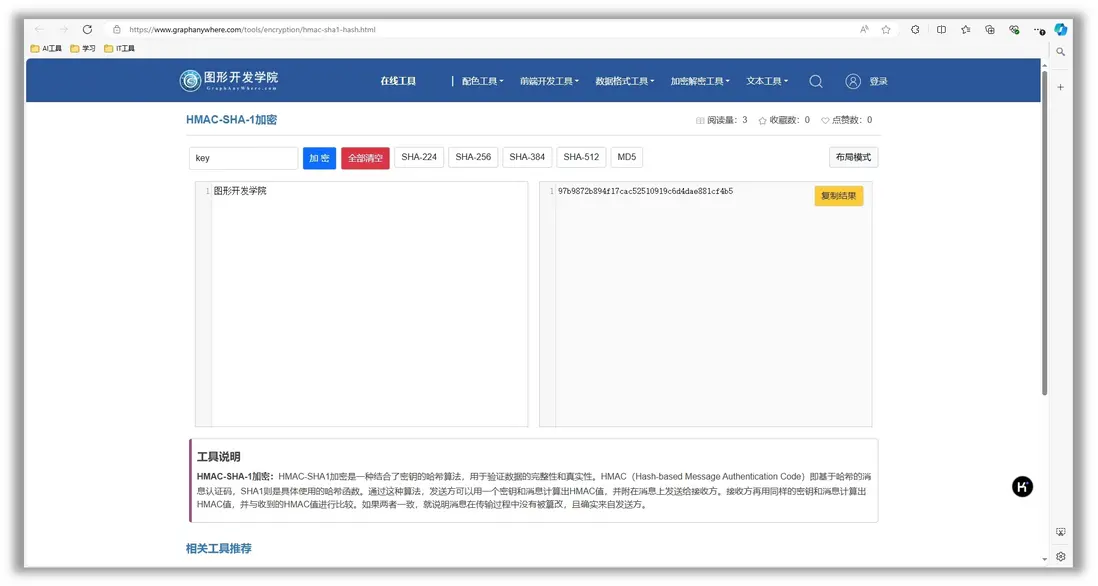Click the 布局模式 layout mode button
The width and height of the screenshot is (1098, 586).
pyautogui.click(x=853, y=157)
